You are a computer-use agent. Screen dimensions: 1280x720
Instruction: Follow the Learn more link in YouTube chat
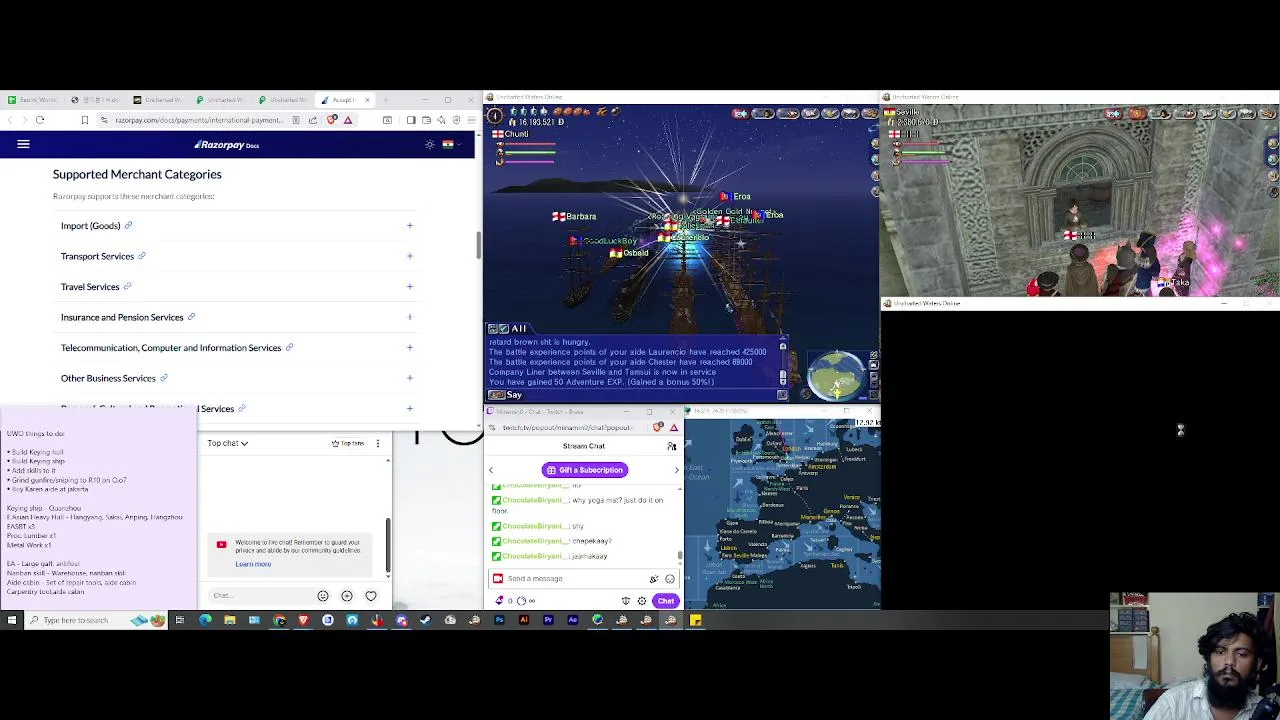click(253, 564)
